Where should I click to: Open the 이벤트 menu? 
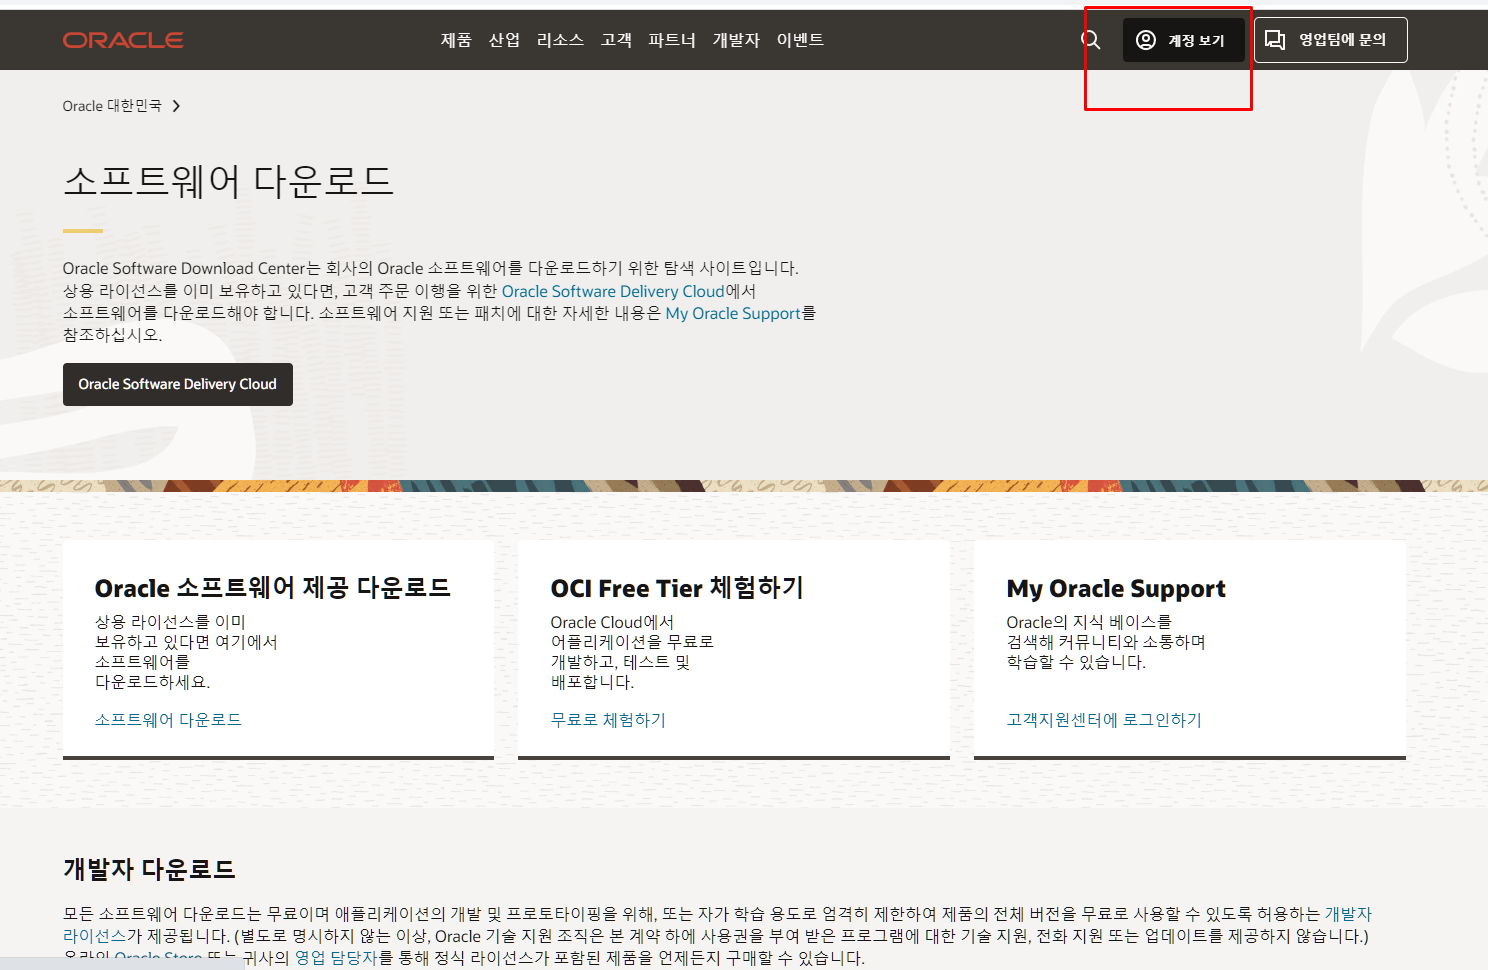(x=800, y=40)
